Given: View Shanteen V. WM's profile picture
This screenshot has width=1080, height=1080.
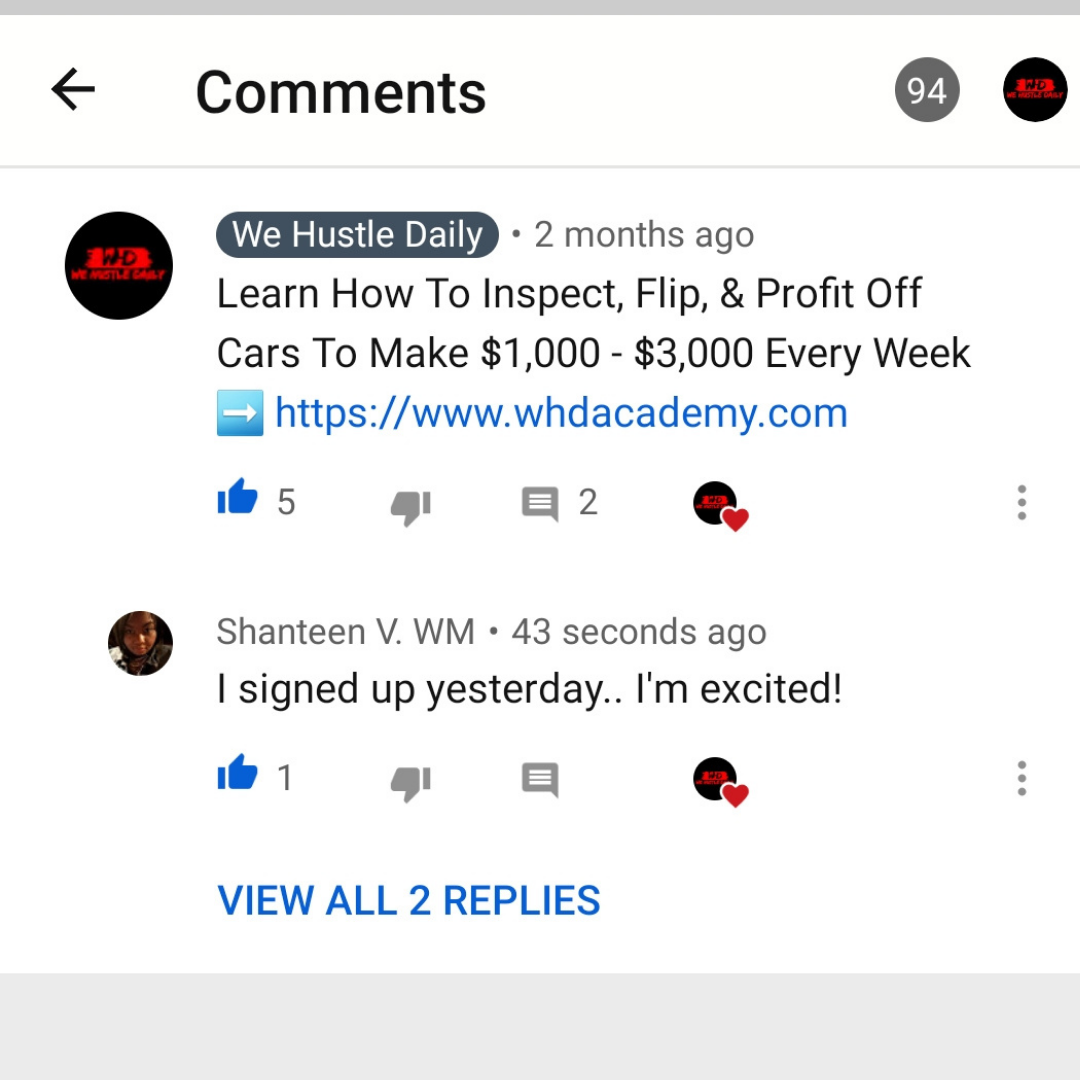Looking at the screenshot, I should click(140, 643).
